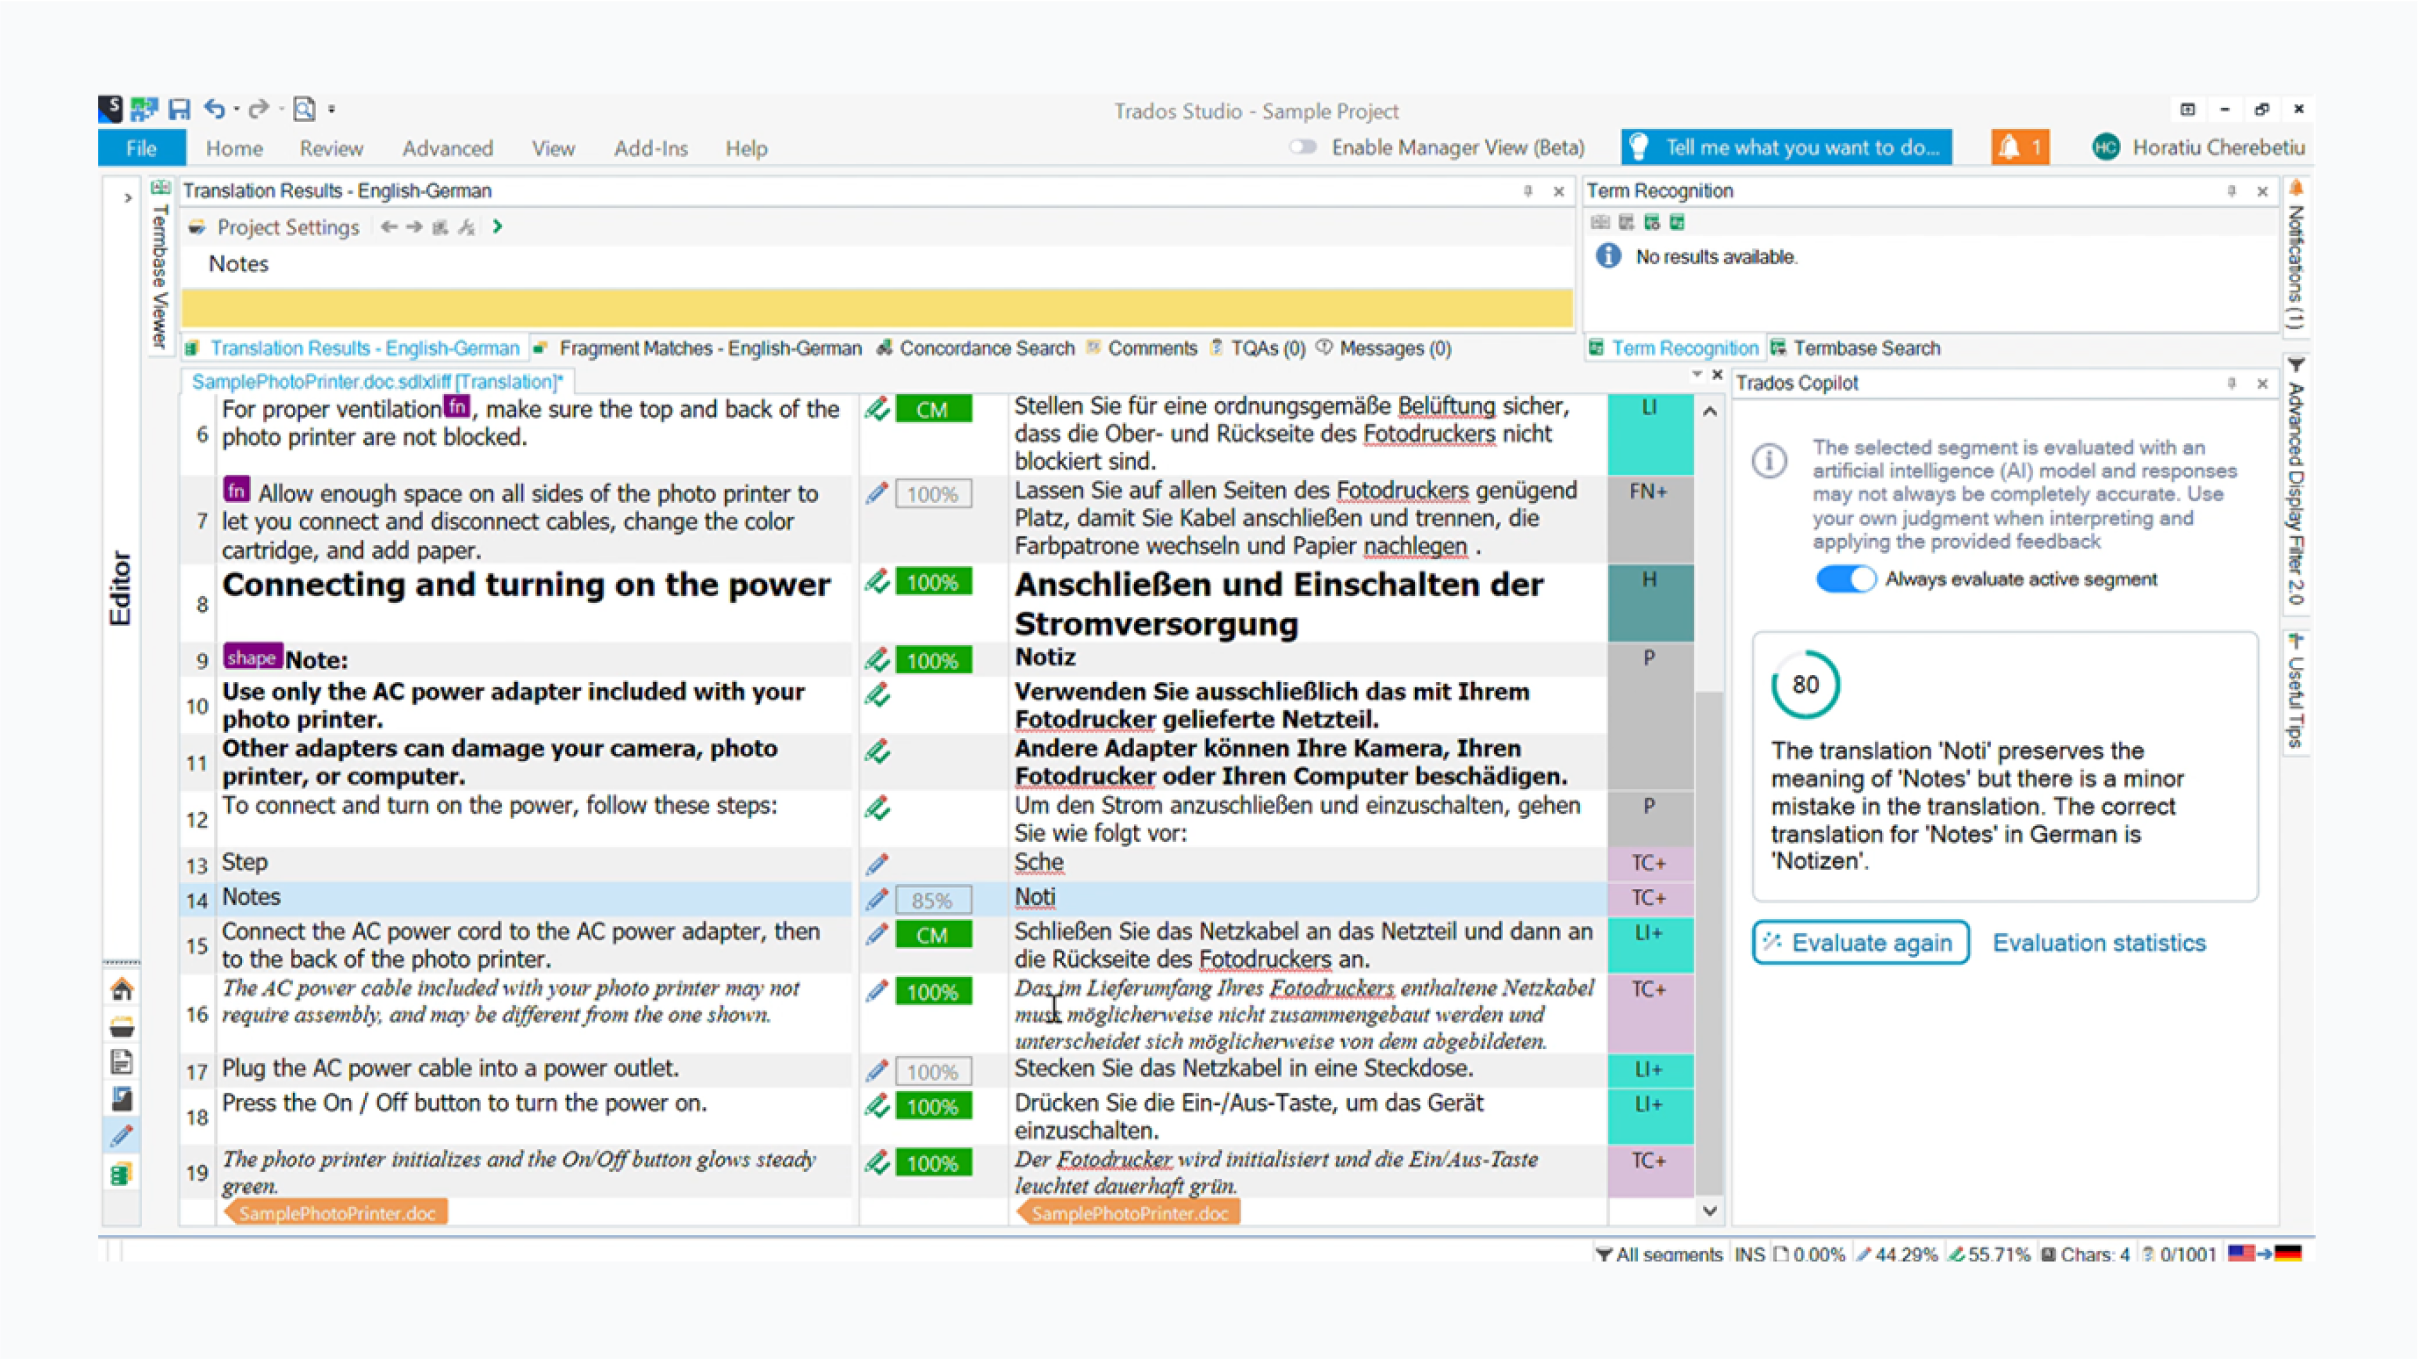Open the Undo dropdown arrow
This screenshot has width=2418, height=1359.
click(x=236, y=110)
